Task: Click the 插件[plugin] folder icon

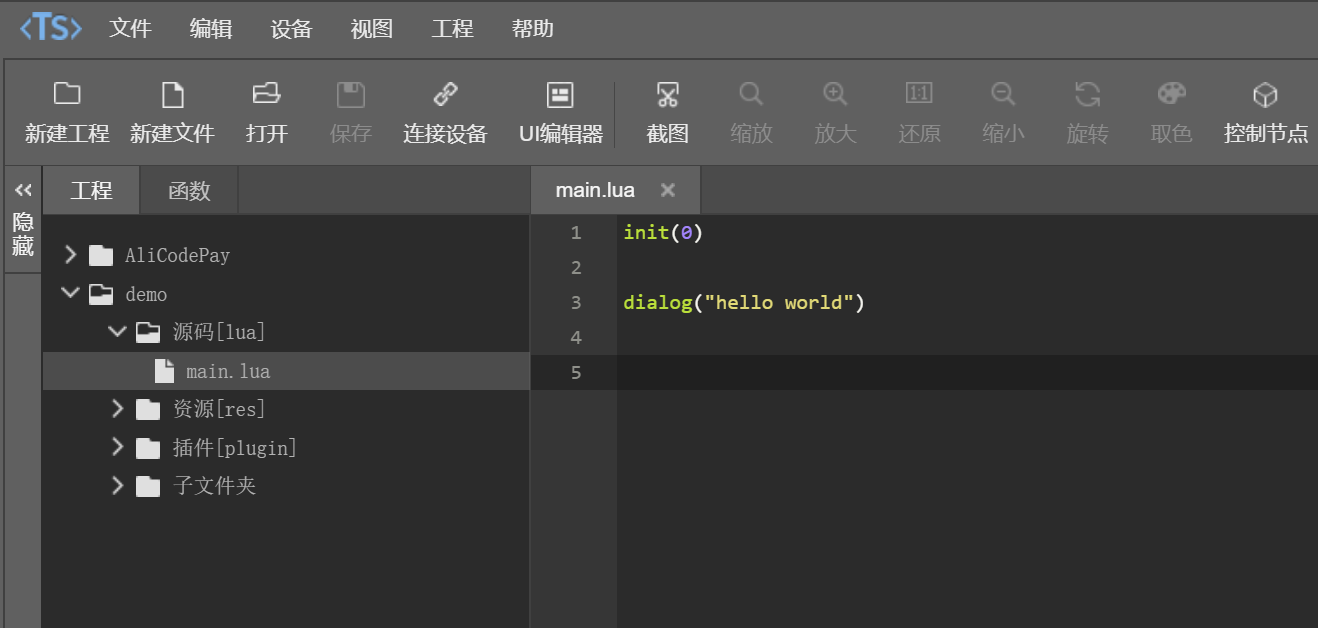Action: [148, 448]
